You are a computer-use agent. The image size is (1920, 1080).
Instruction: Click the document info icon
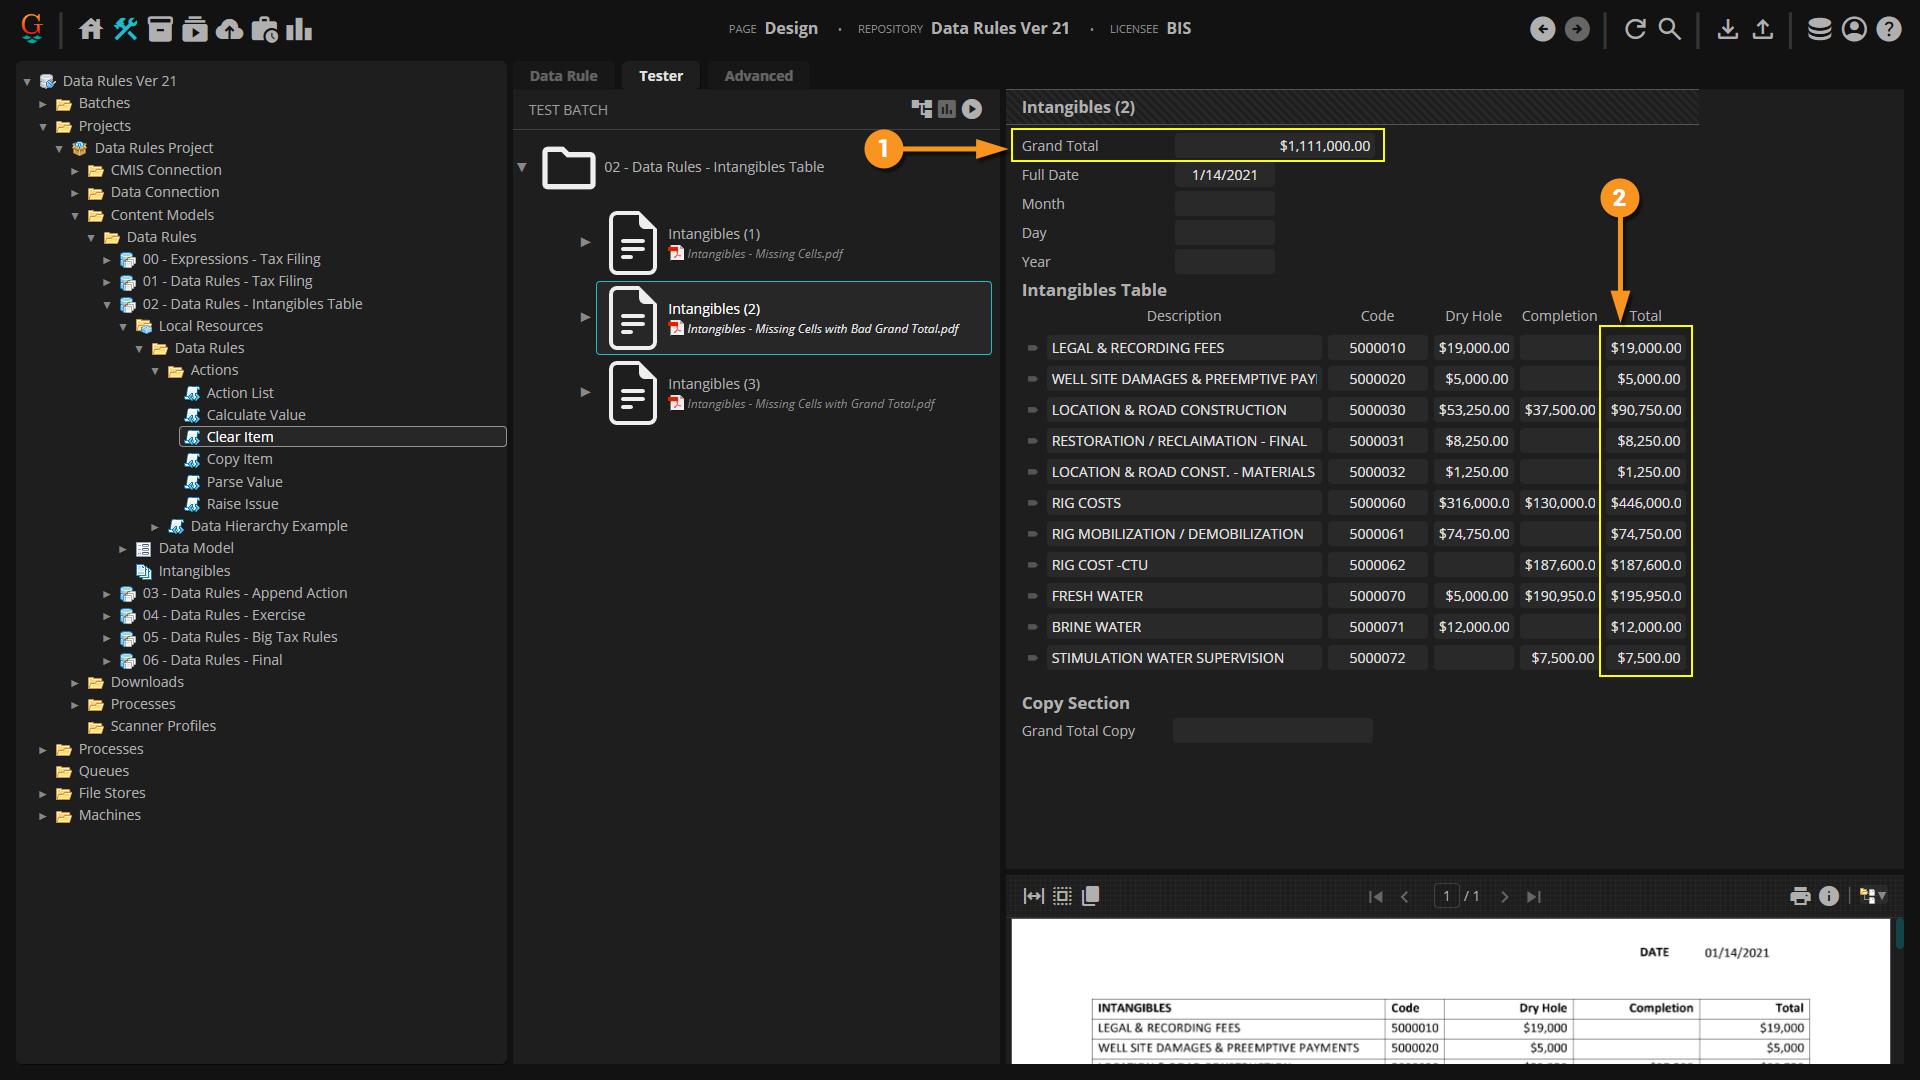pyautogui.click(x=1829, y=896)
